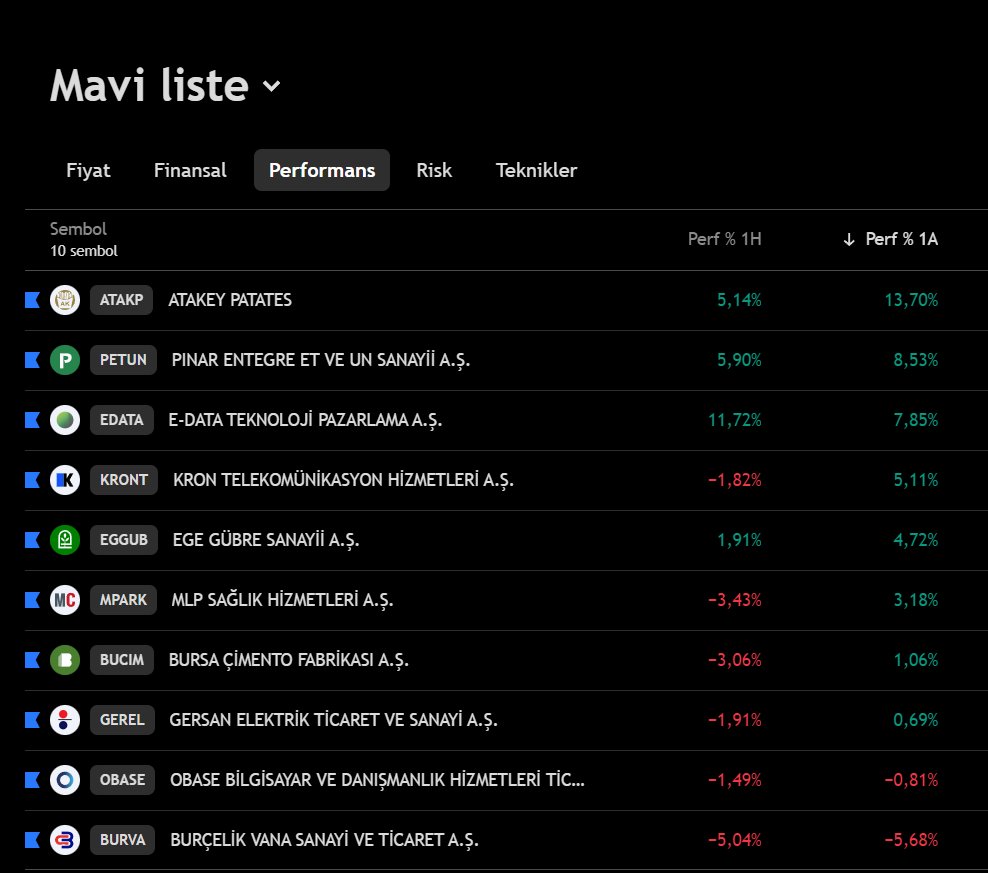Toggle blue flag on GEREL row
Image resolution: width=988 pixels, height=873 pixels.
click(x=32, y=720)
